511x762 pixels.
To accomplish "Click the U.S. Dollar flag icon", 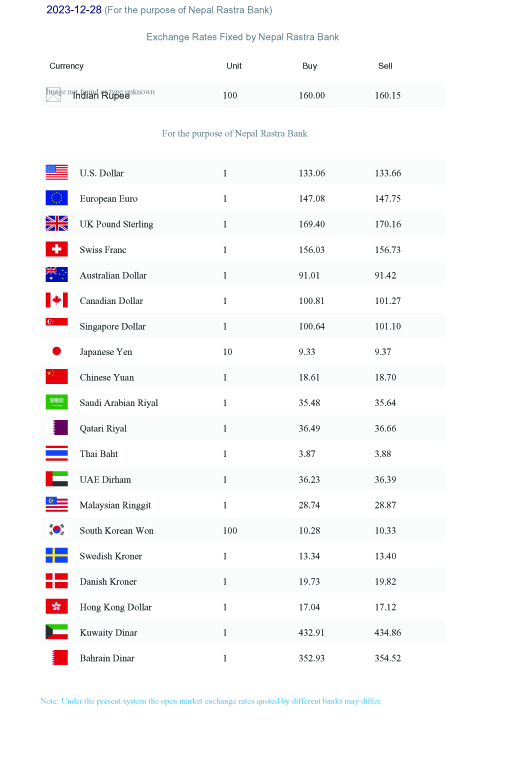I will tap(57, 173).
